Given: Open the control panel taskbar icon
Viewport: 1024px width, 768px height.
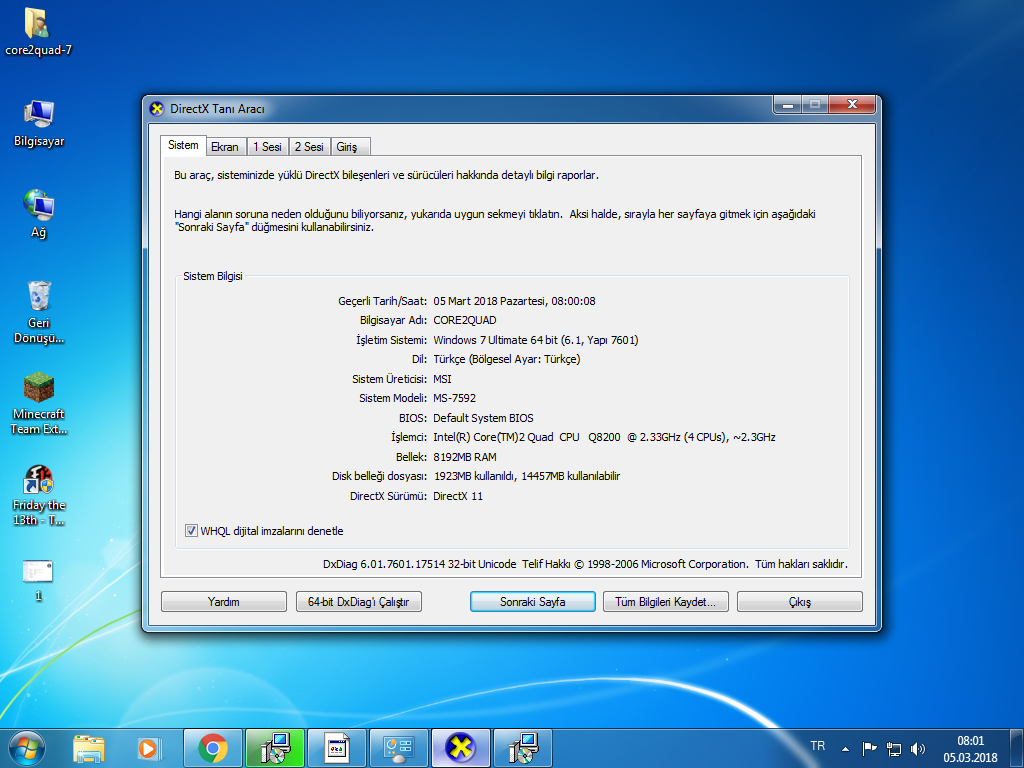Looking at the screenshot, I should click(x=399, y=748).
